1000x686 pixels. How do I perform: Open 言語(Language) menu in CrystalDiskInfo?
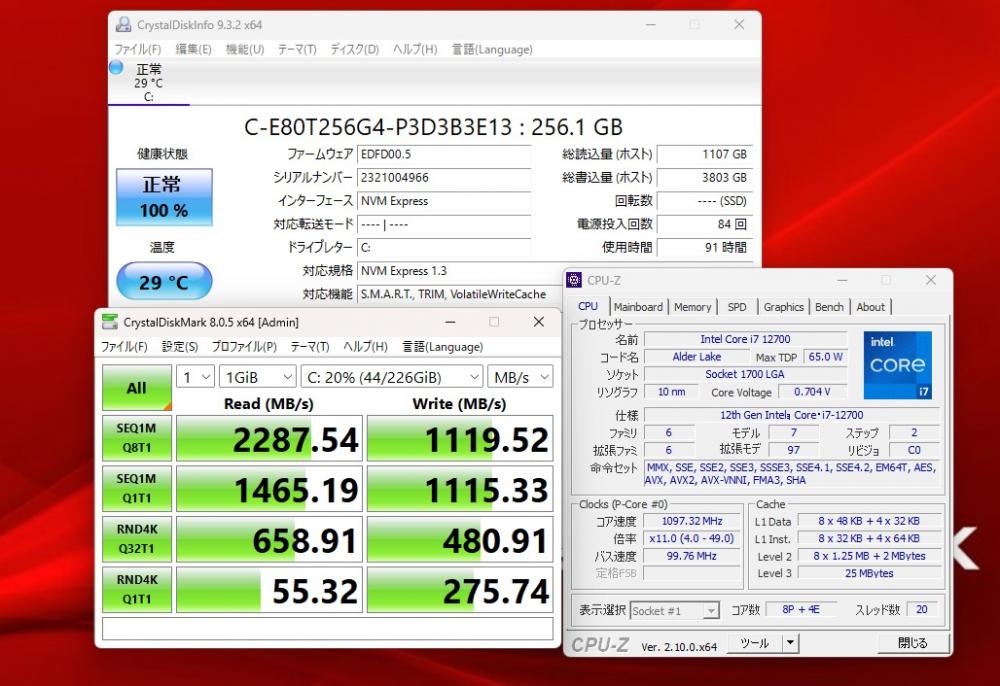(x=492, y=49)
